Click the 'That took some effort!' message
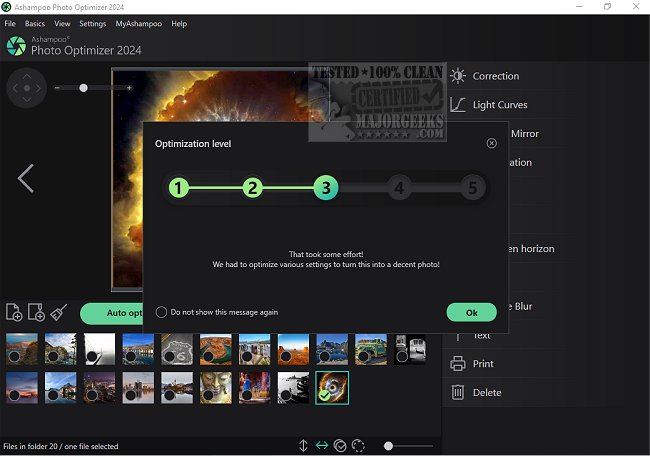Viewport: 650px width, 456px height. tap(326, 254)
